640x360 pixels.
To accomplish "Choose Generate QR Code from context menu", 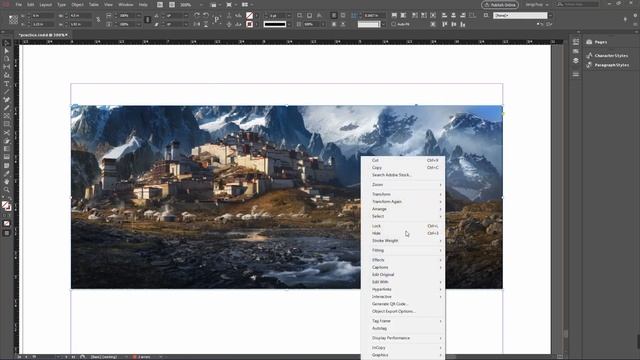I will (403, 304).
